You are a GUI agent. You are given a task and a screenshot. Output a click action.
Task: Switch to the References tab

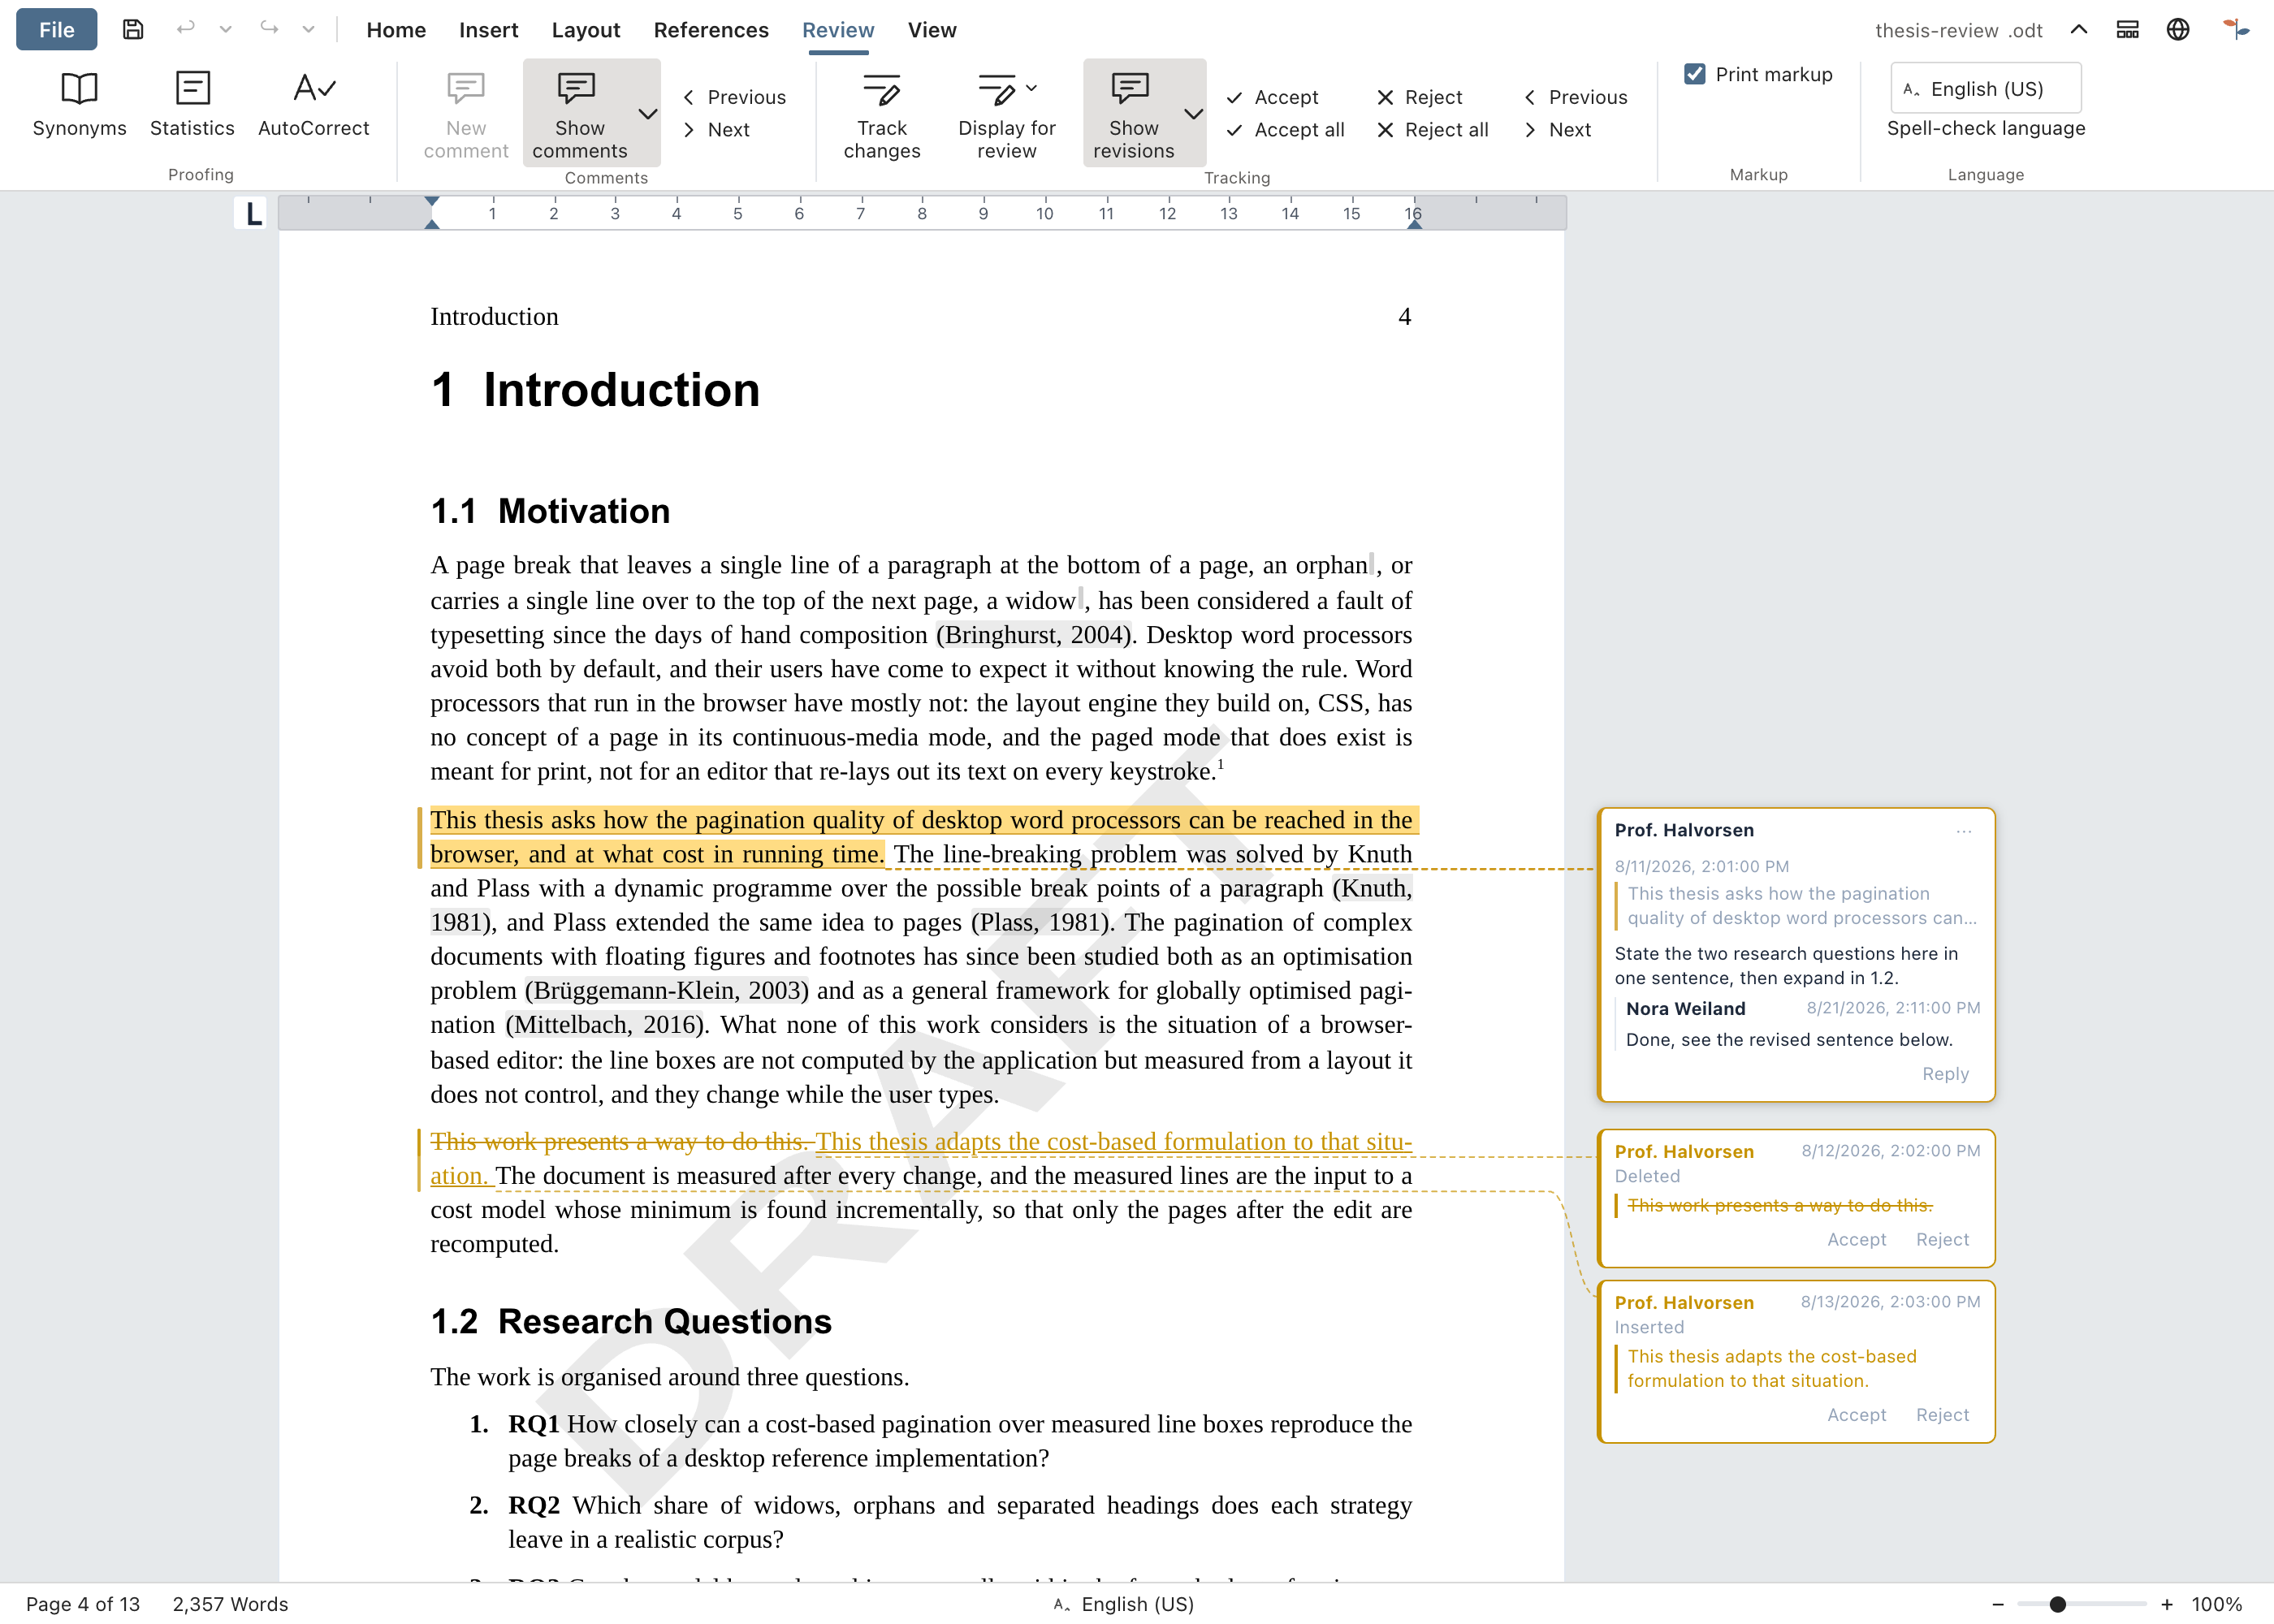(x=711, y=30)
